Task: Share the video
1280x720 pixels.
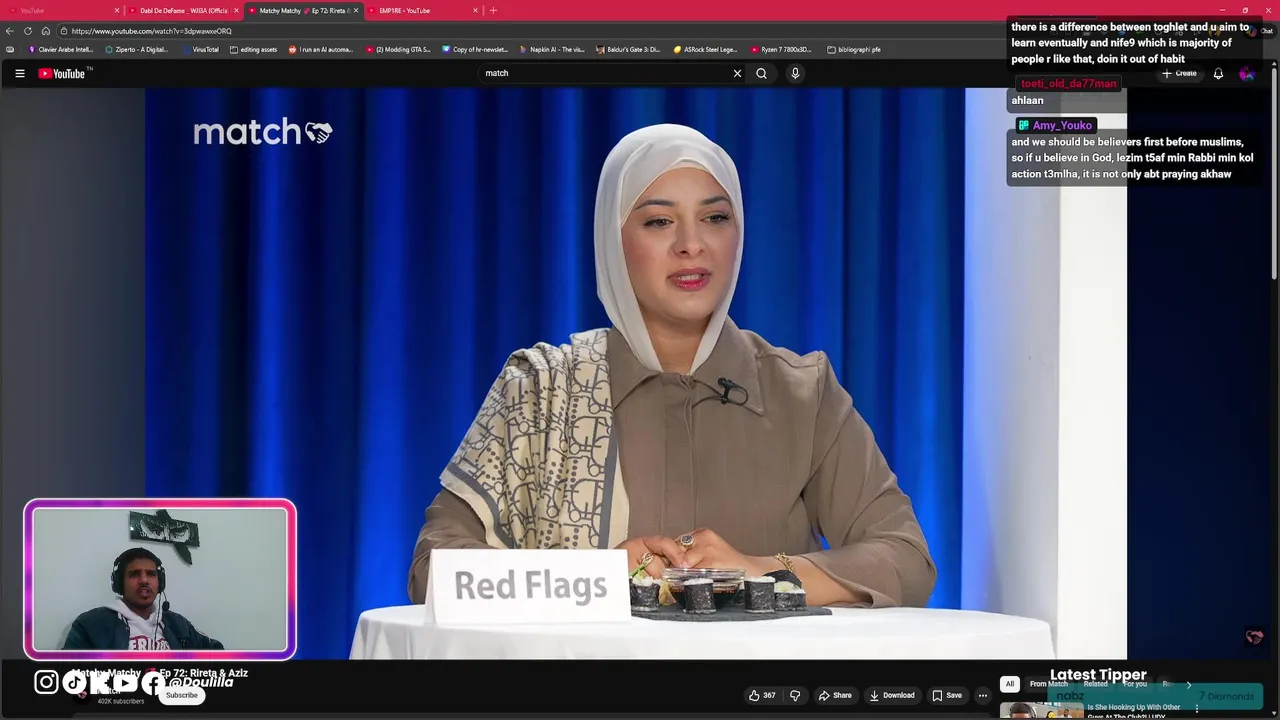Action: pyautogui.click(x=835, y=695)
